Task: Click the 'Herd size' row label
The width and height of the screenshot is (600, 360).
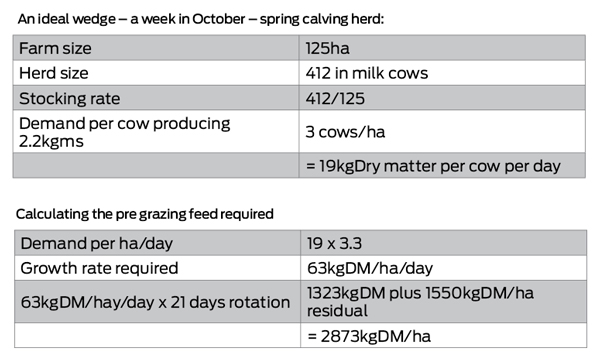Action: tap(156, 73)
